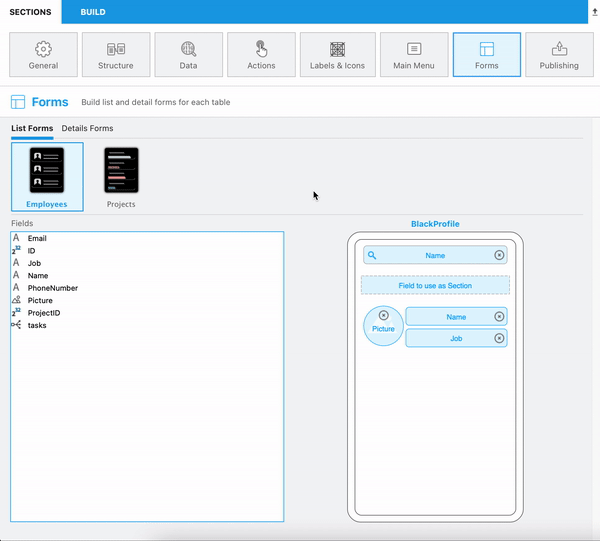Click the Job field box in preview
This screenshot has width=600, height=541.
456,338
